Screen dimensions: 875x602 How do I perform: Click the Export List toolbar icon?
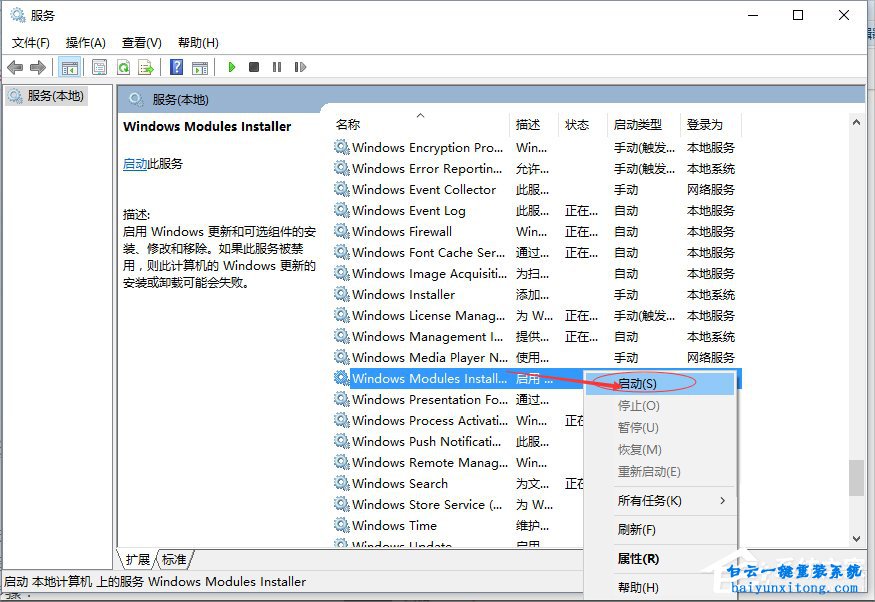click(x=146, y=67)
